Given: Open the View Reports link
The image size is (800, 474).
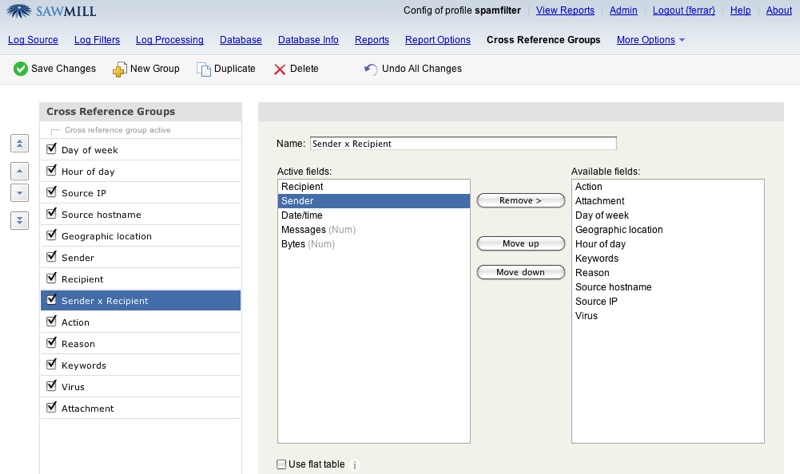Looking at the screenshot, I should (x=565, y=10).
